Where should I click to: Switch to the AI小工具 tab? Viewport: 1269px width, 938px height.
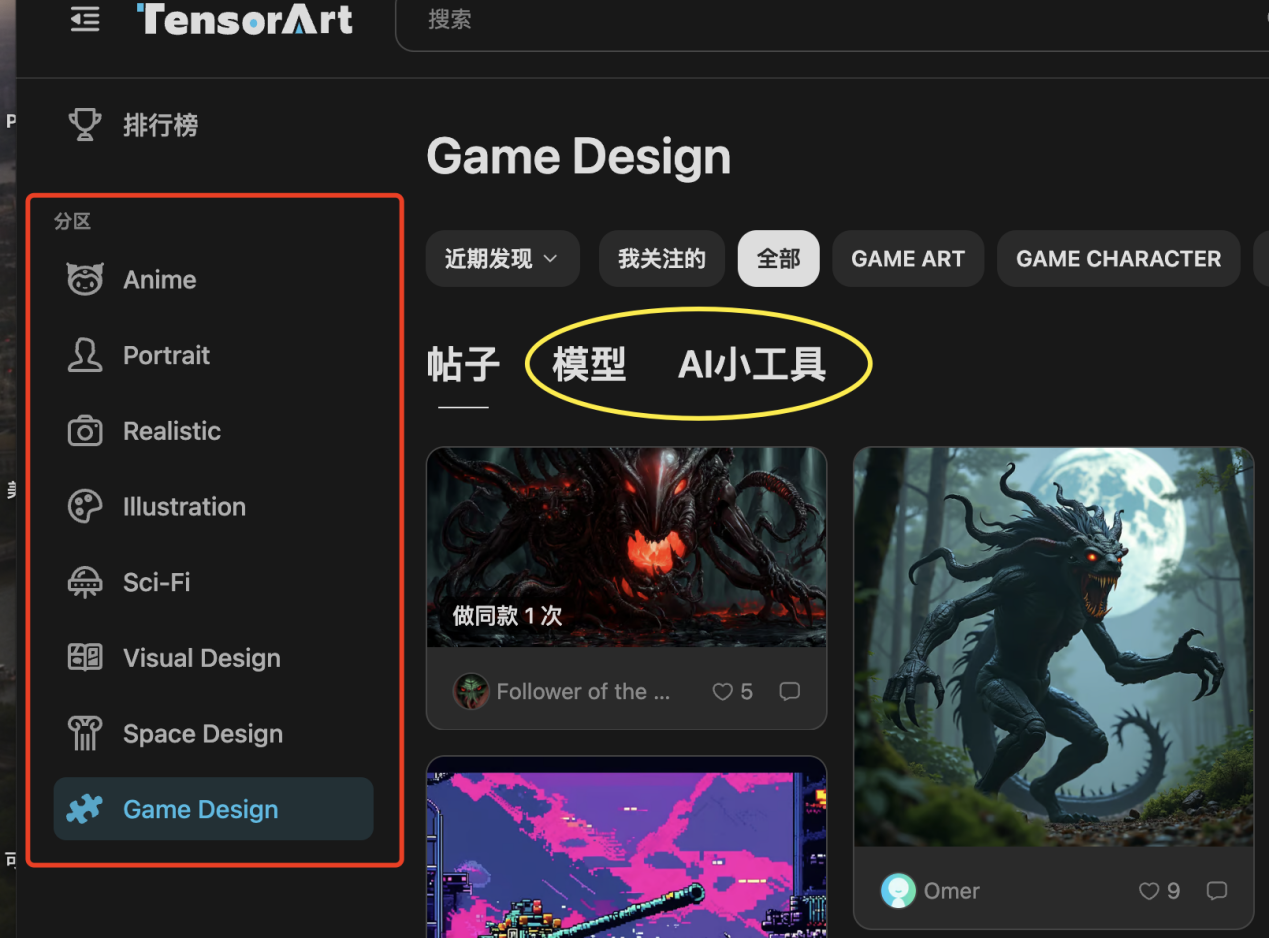751,365
